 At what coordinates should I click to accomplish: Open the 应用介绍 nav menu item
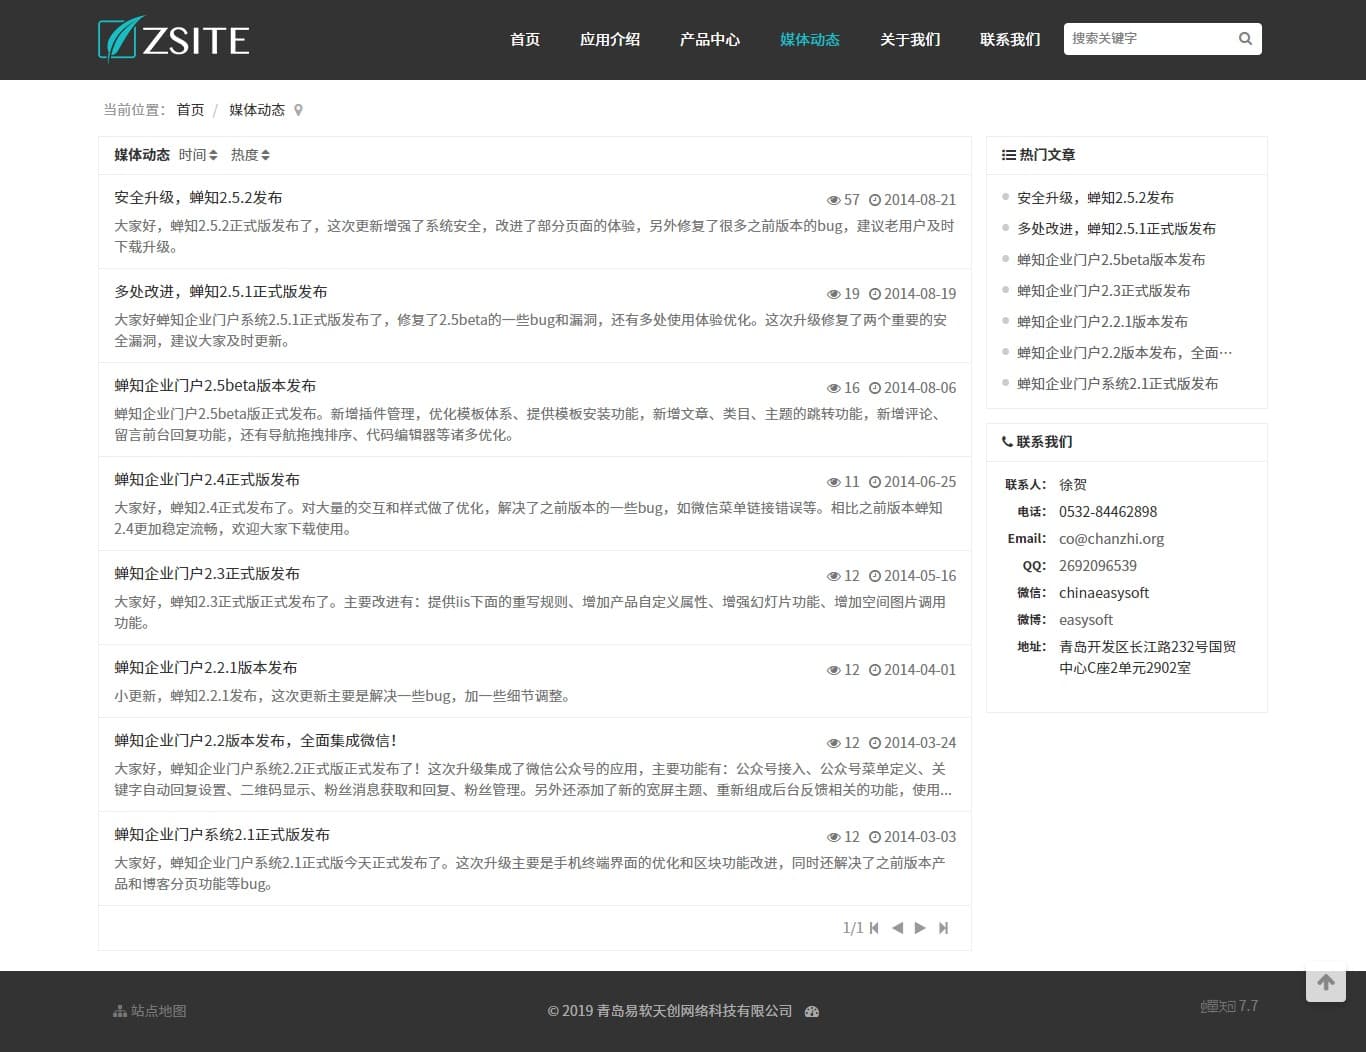[610, 40]
